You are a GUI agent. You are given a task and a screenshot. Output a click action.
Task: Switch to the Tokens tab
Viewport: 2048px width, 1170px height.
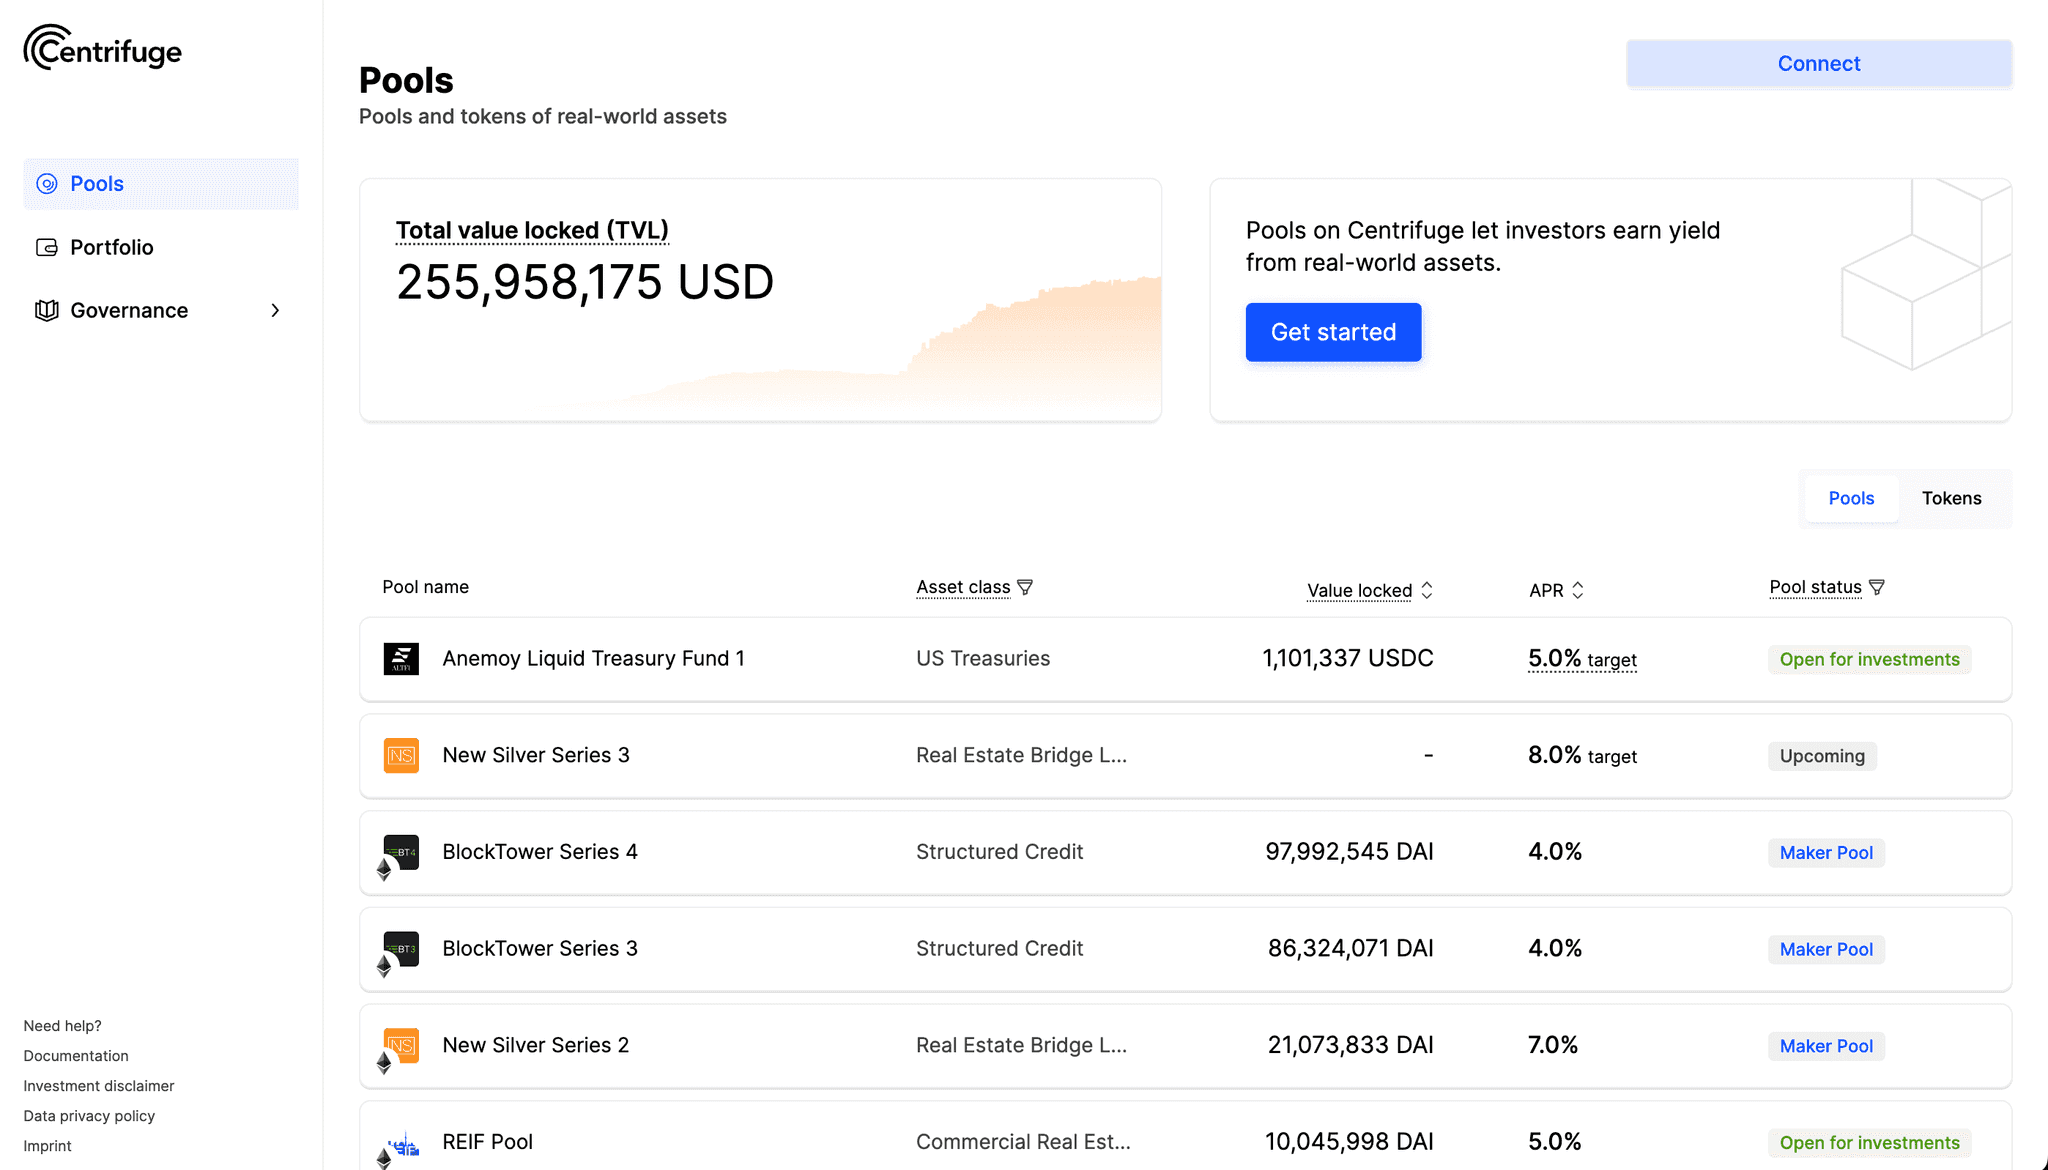click(1951, 498)
